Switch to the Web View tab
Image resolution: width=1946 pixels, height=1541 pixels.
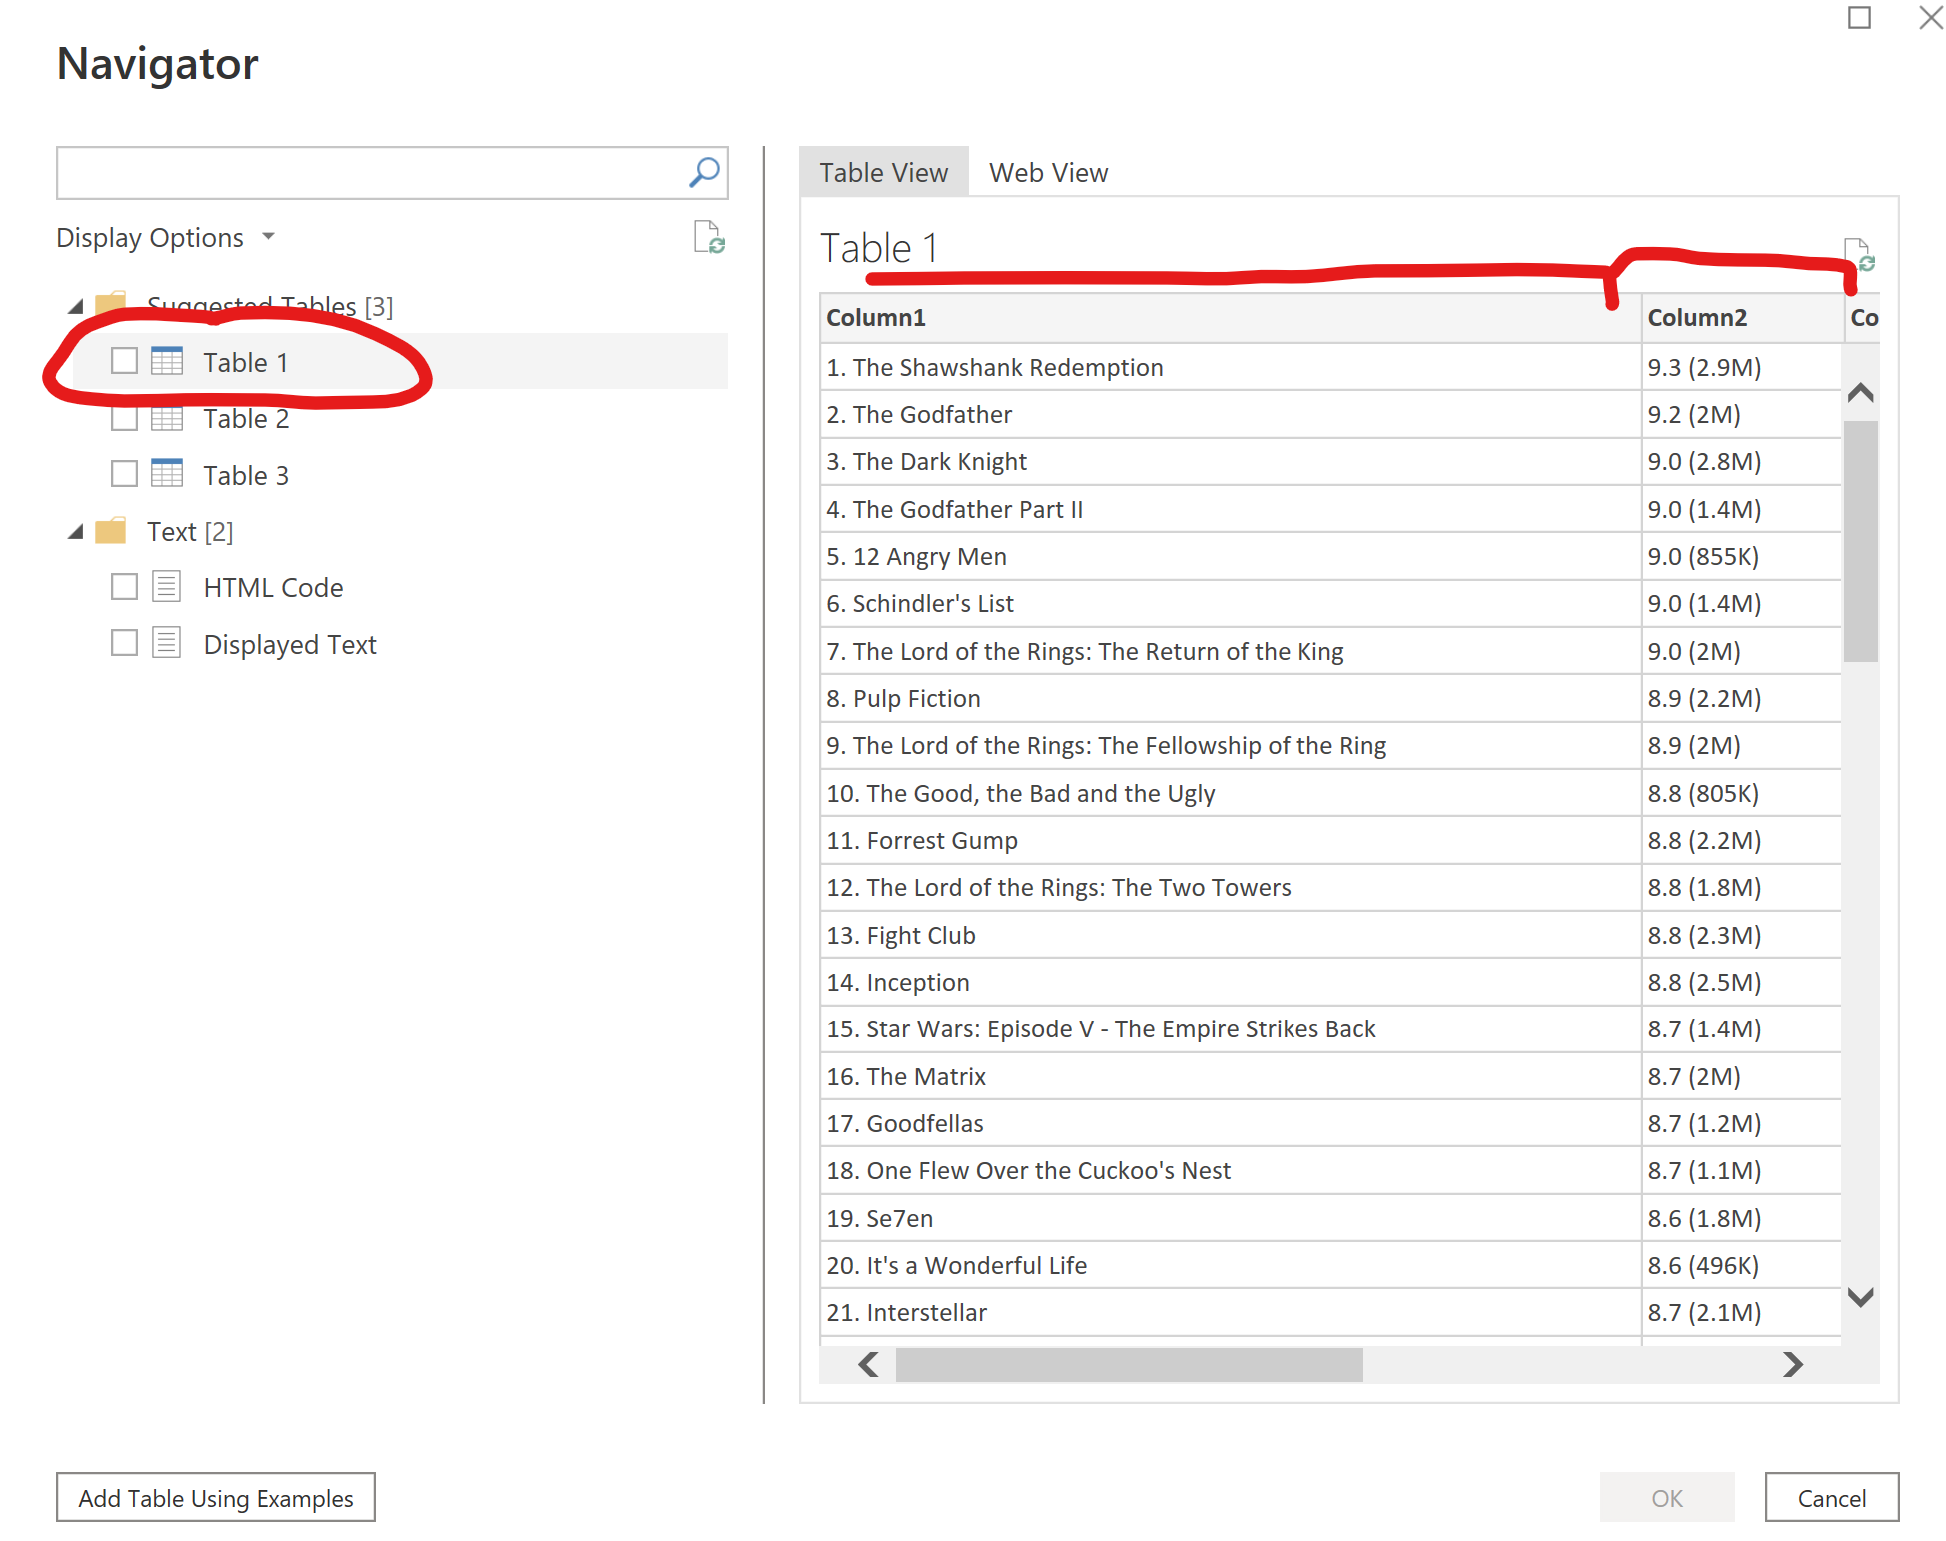1048,173
